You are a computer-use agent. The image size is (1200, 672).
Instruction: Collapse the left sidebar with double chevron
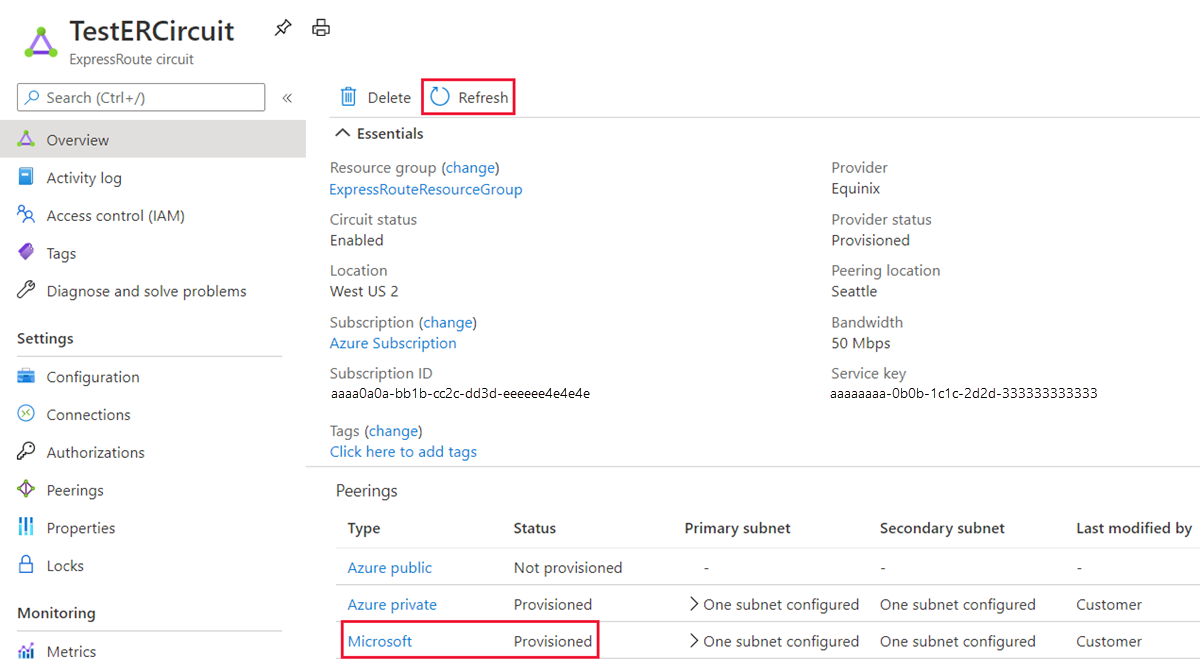click(x=287, y=97)
